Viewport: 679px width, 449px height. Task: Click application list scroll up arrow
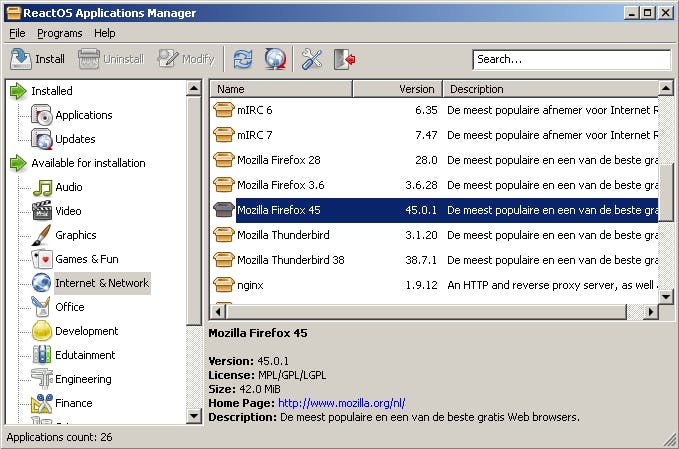(x=665, y=89)
